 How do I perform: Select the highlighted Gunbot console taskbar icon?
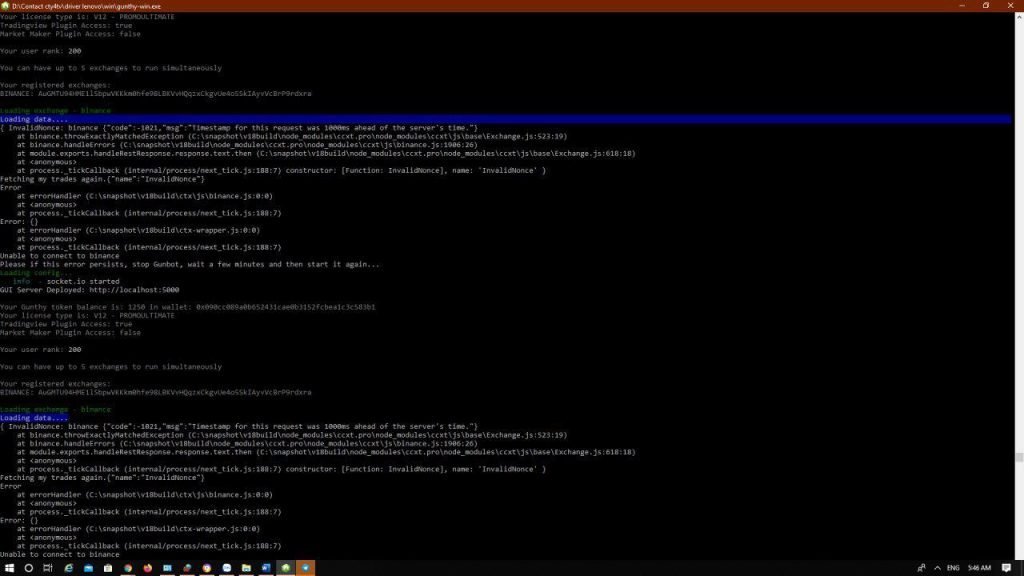coord(305,568)
